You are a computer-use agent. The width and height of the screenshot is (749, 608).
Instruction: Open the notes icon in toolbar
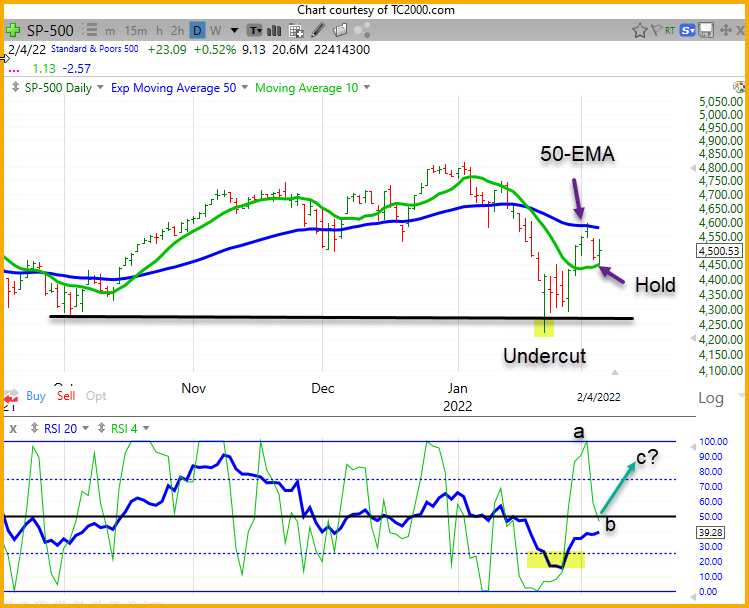point(340,31)
